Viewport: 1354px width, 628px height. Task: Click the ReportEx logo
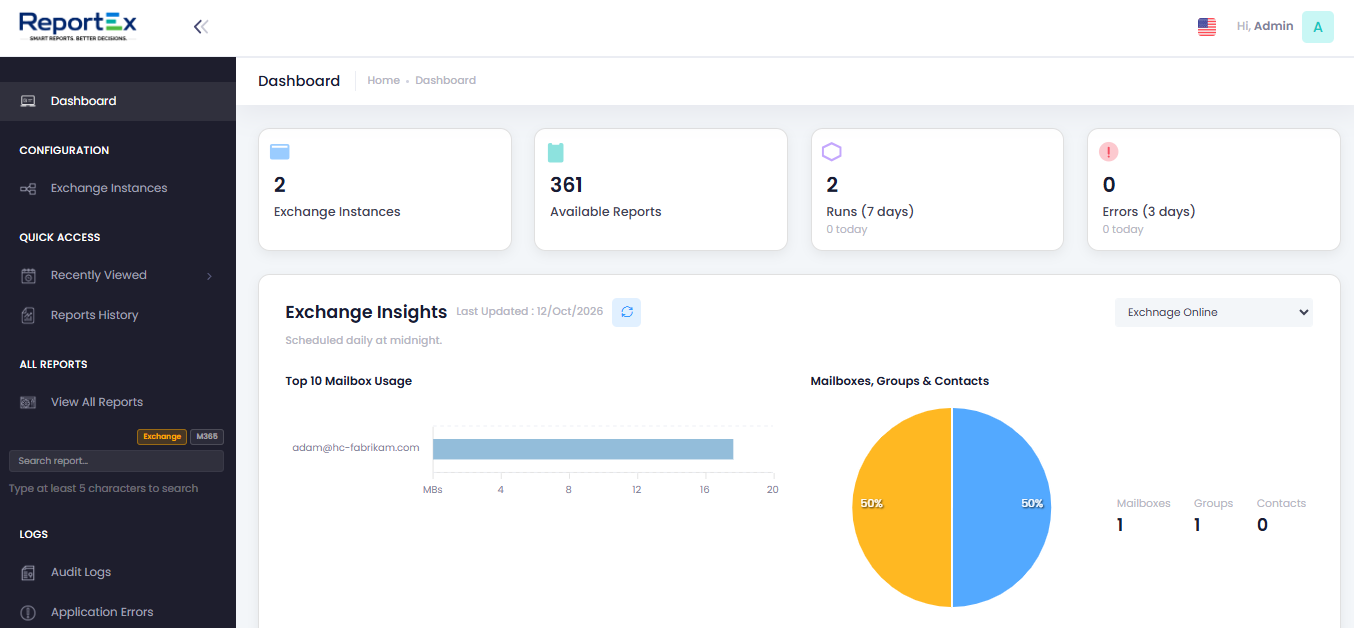click(x=78, y=26)
